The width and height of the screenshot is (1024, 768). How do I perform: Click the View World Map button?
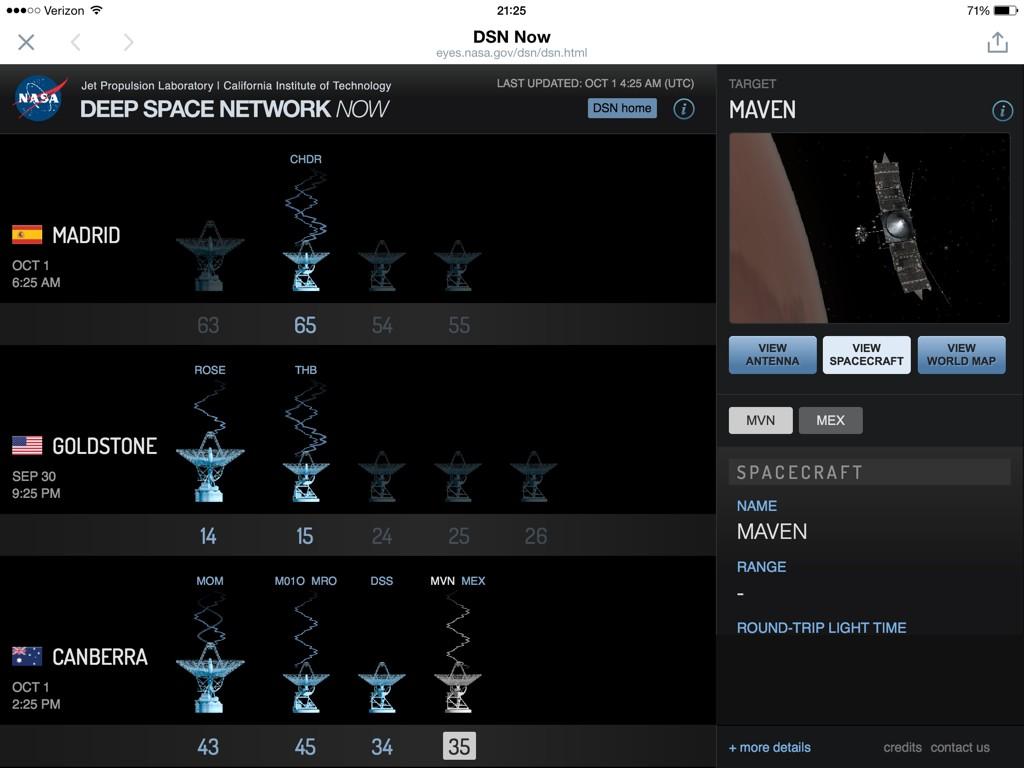click(961, 355)
